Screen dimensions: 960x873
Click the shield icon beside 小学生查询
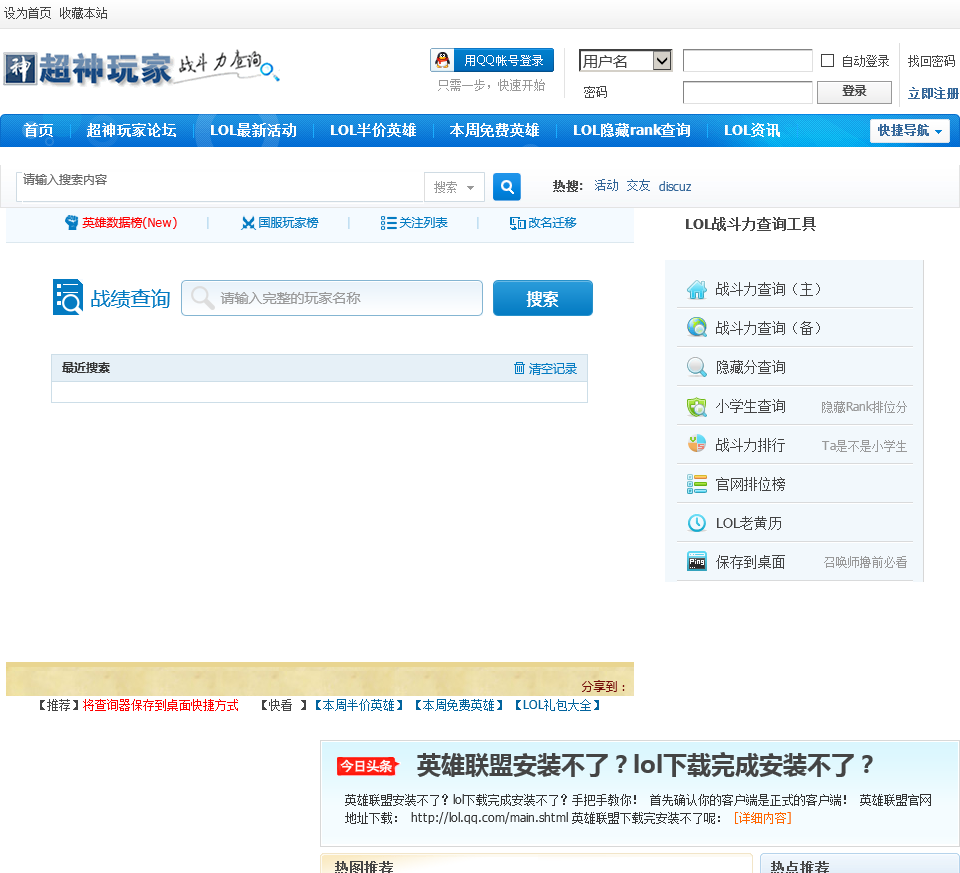(x=697, y=406)
